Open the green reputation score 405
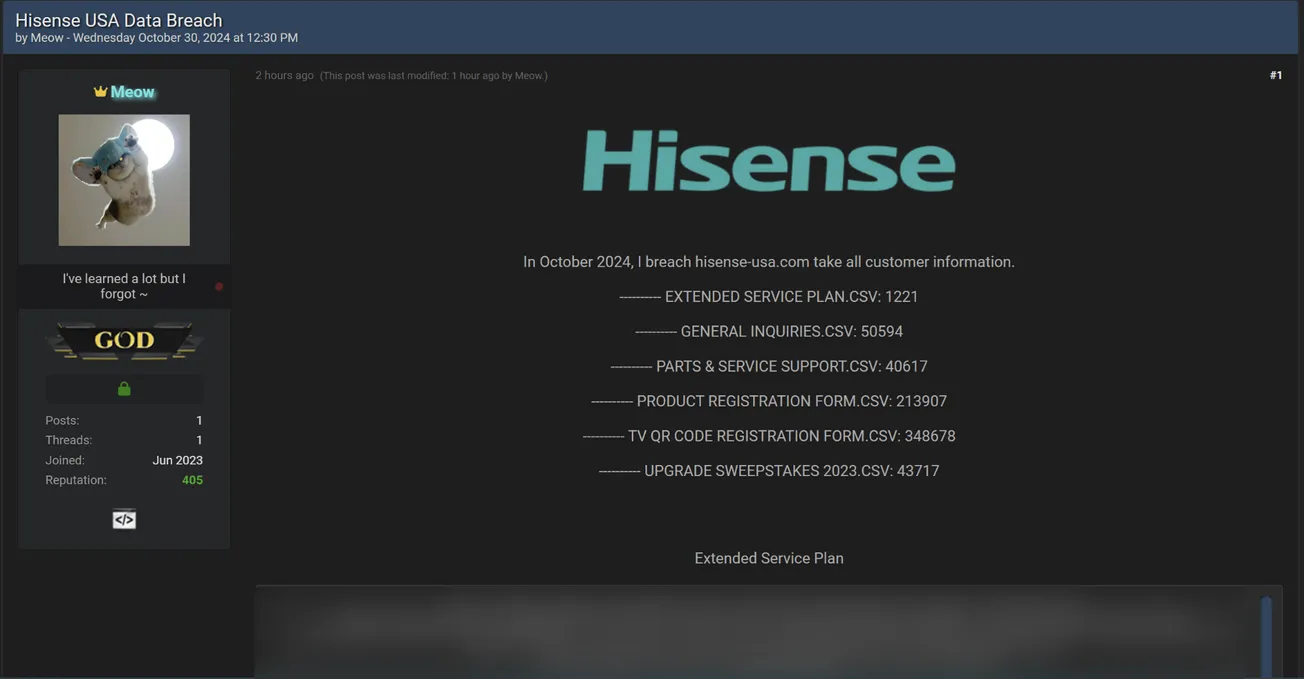The height and width of the screenshot is (679, 1304). pos(192,481)
